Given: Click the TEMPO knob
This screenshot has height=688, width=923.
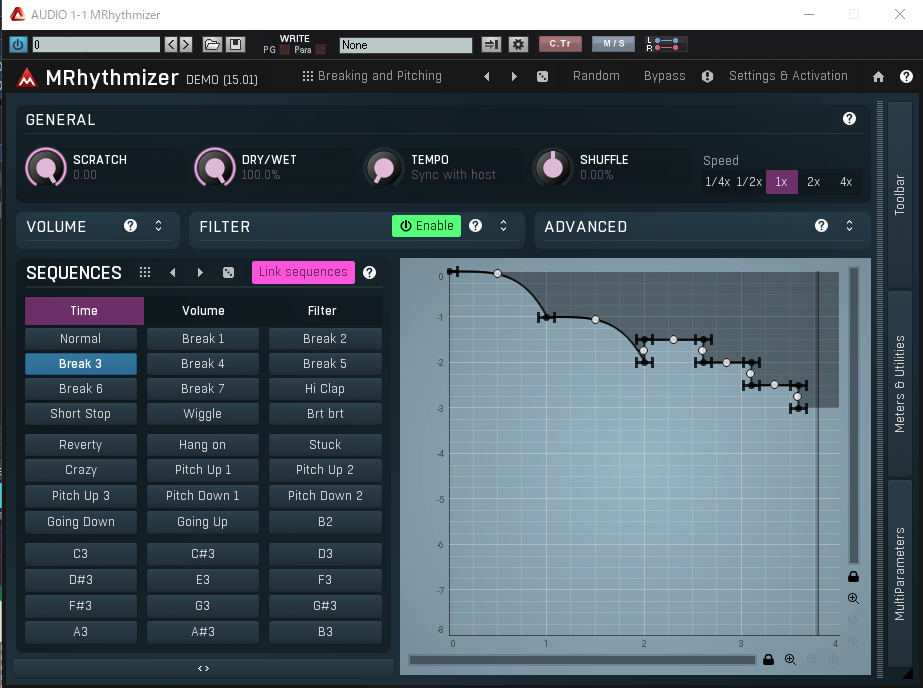Looking at the screenshot, I should [384, 168].
